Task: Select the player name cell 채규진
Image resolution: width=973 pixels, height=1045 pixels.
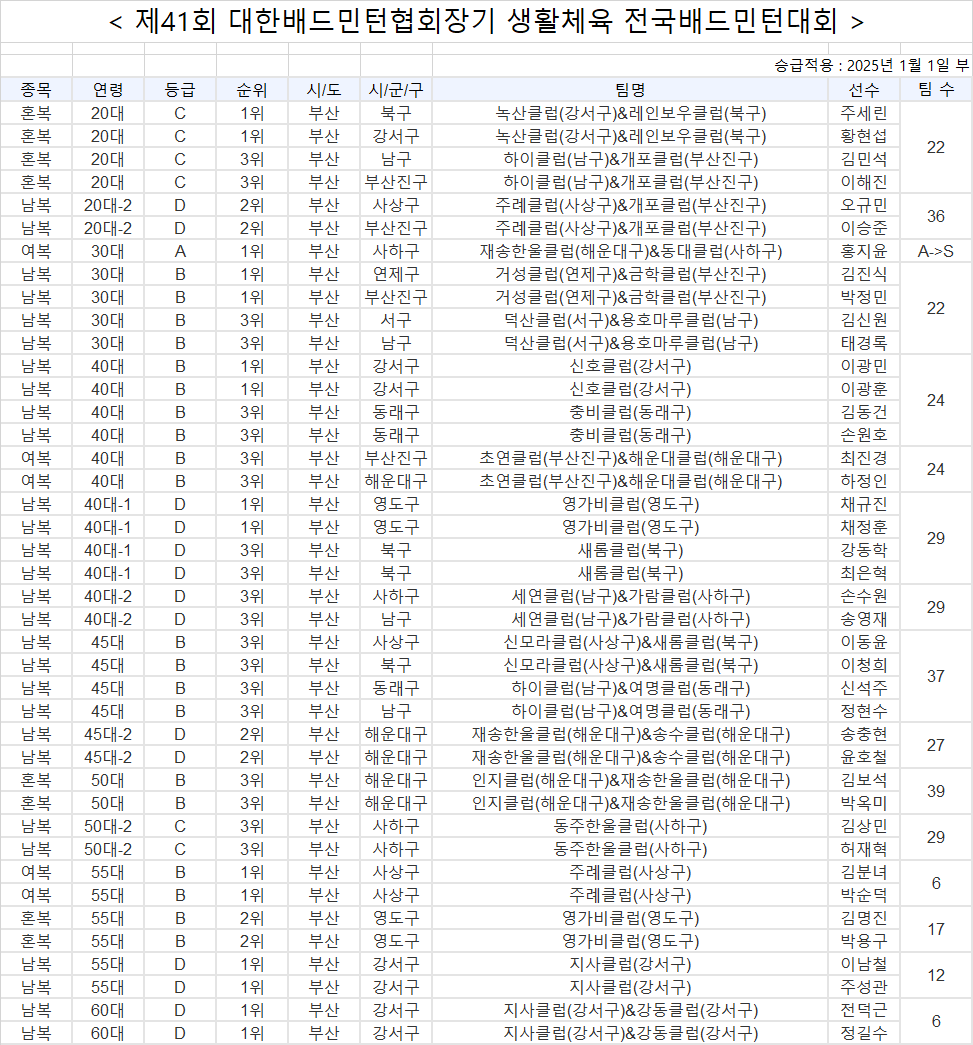Action: click(864, 504)
